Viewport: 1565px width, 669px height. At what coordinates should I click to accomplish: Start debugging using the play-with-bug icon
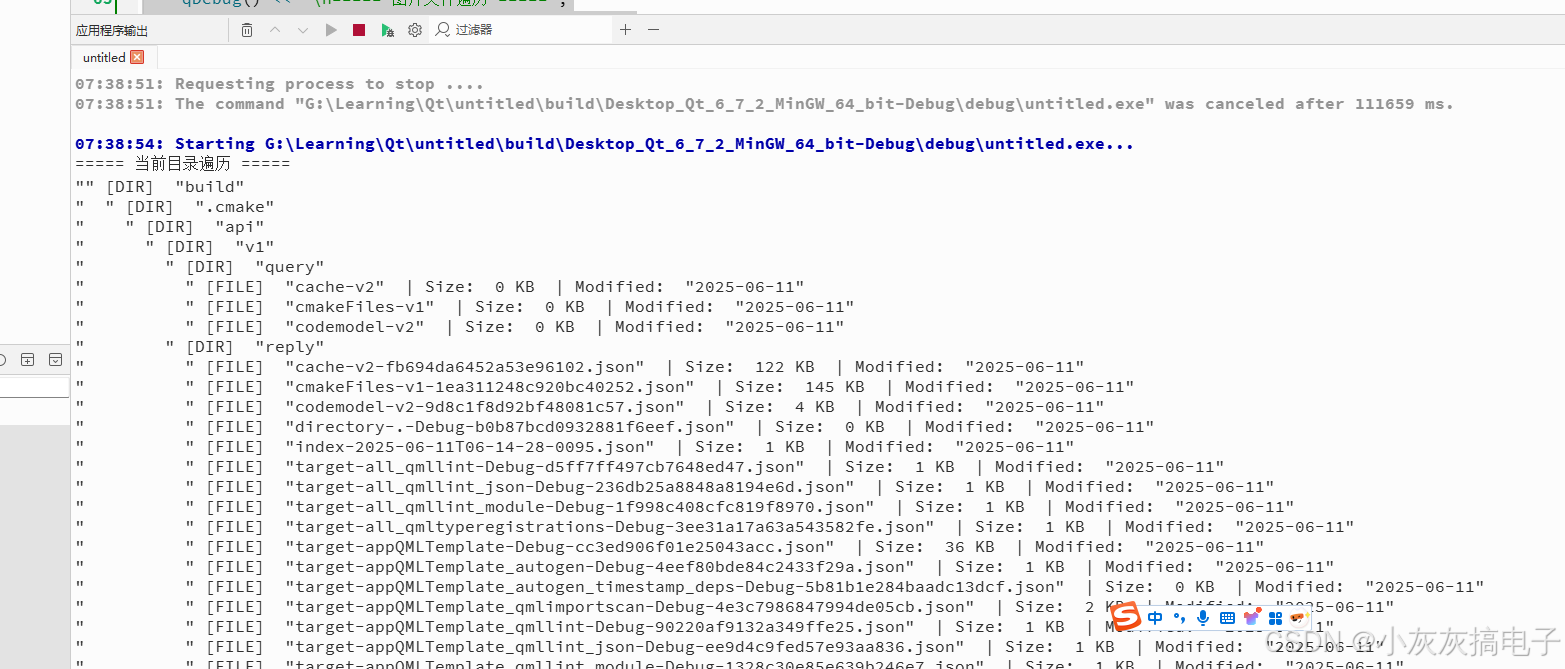point(387,30)
